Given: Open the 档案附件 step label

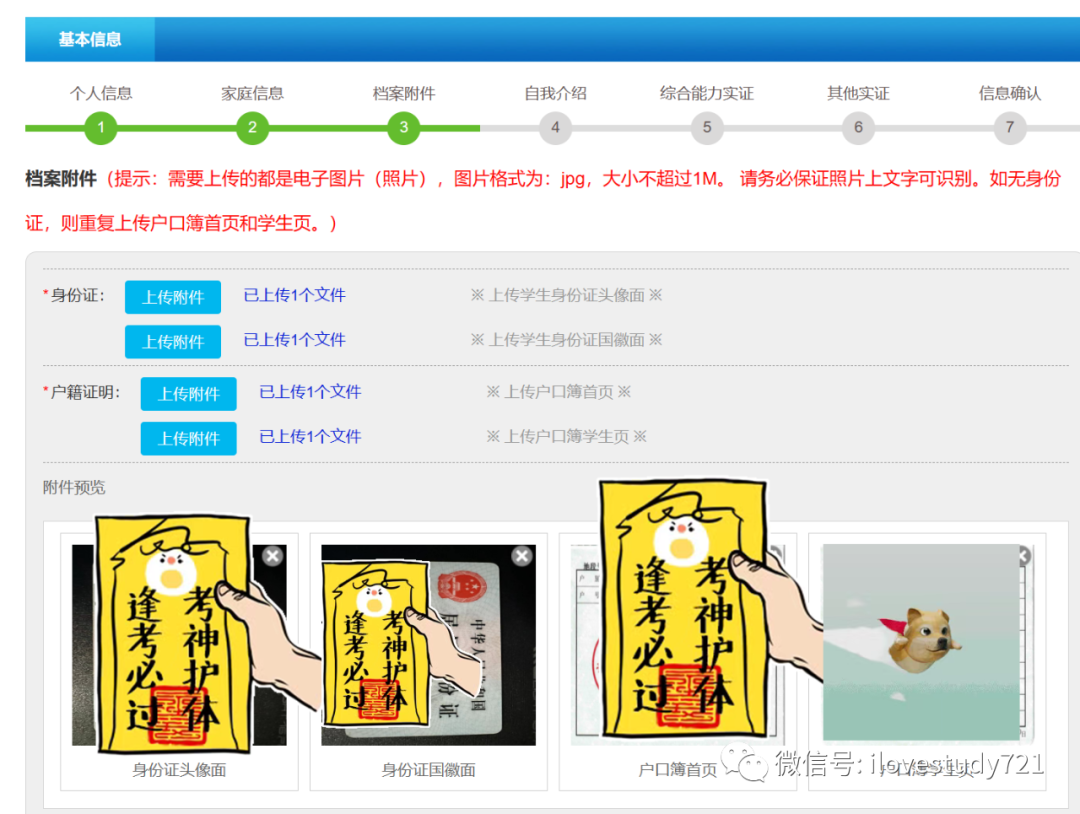Looking at the screenshot, I should (x=404, y=92).
